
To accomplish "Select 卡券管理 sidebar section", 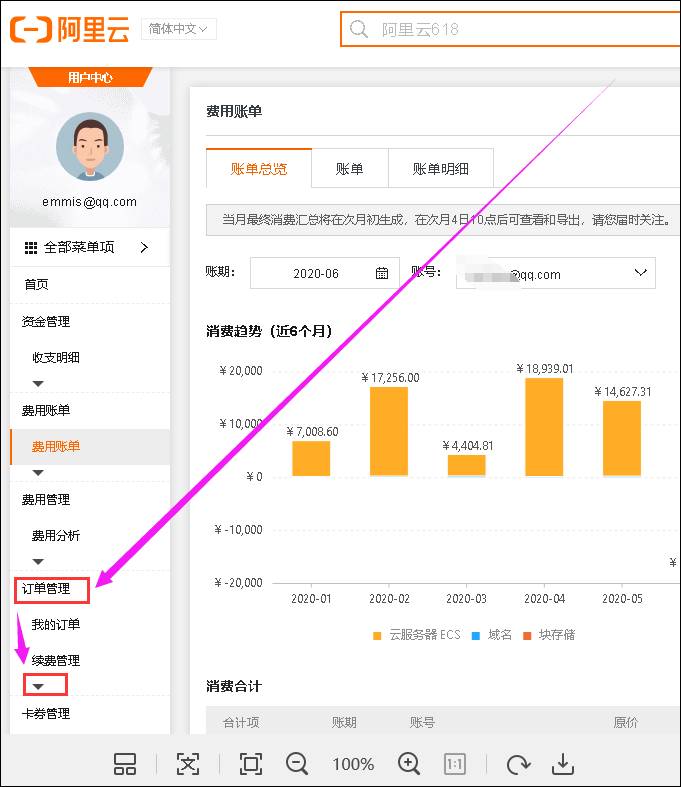I will point(46,714).
